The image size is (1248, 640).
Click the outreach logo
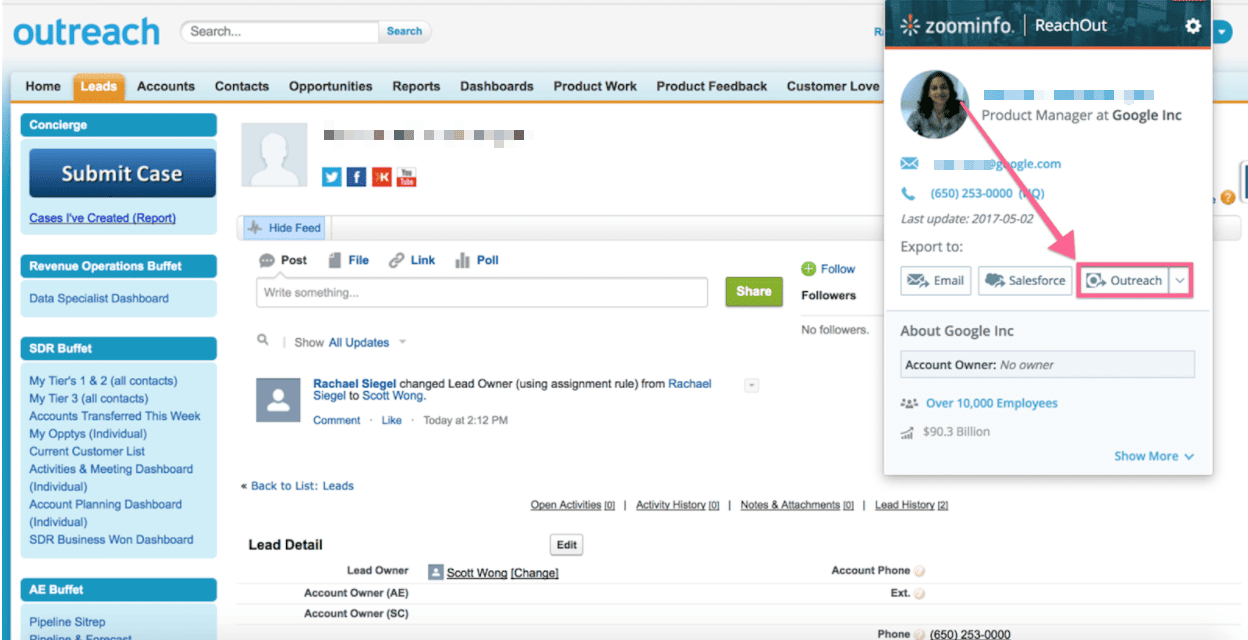tap(86, 31)
